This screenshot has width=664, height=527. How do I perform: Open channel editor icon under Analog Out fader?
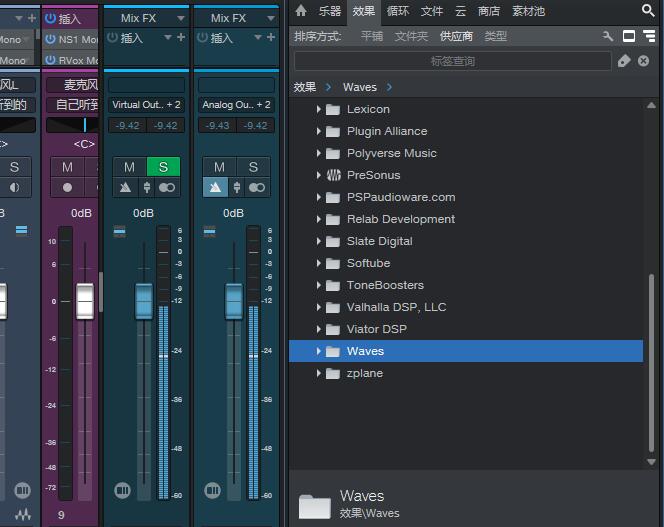coord(212,490)
